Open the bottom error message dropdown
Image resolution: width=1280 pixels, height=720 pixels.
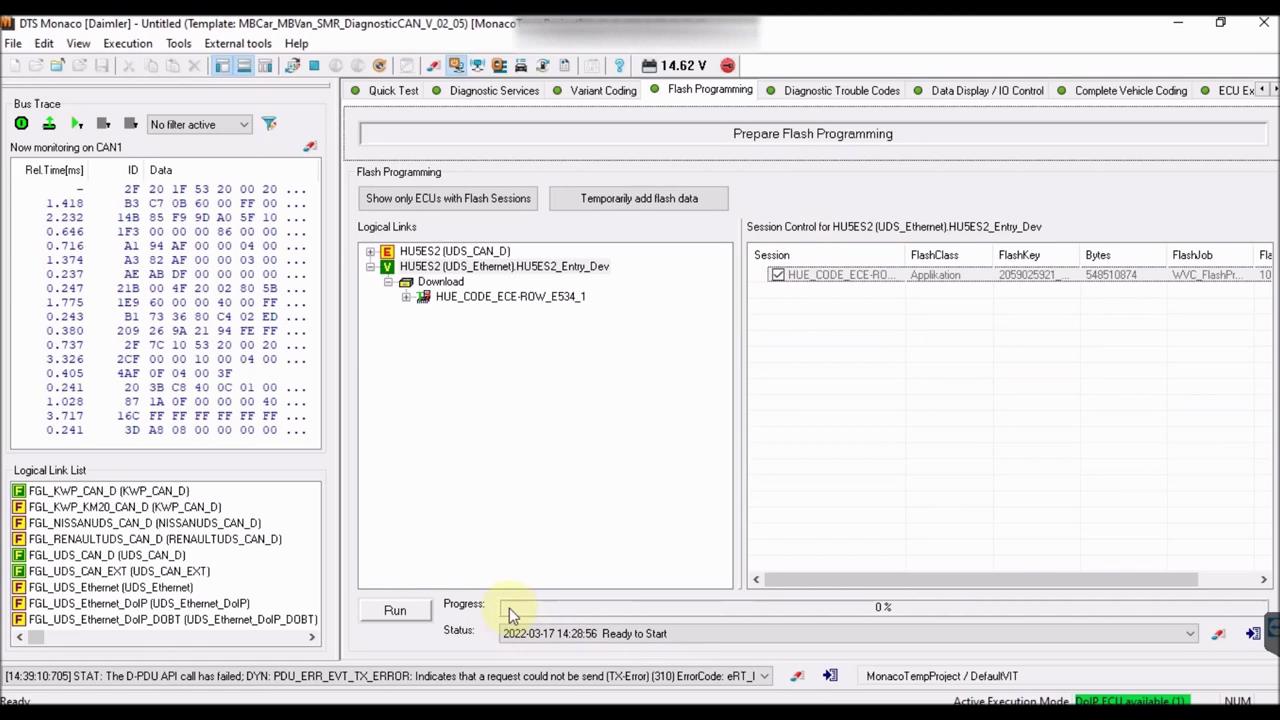click(x=764, y=676)
